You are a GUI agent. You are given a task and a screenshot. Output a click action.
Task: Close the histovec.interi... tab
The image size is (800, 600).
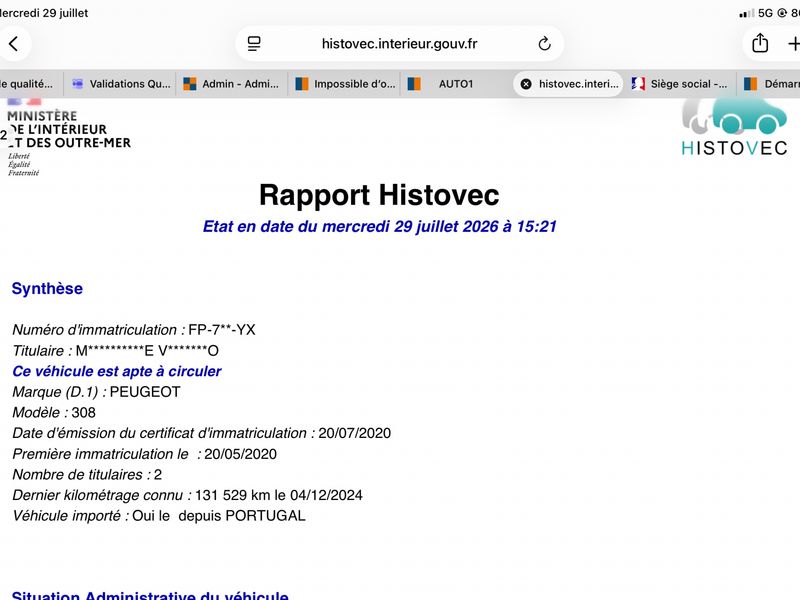click(x=526, y=84)
